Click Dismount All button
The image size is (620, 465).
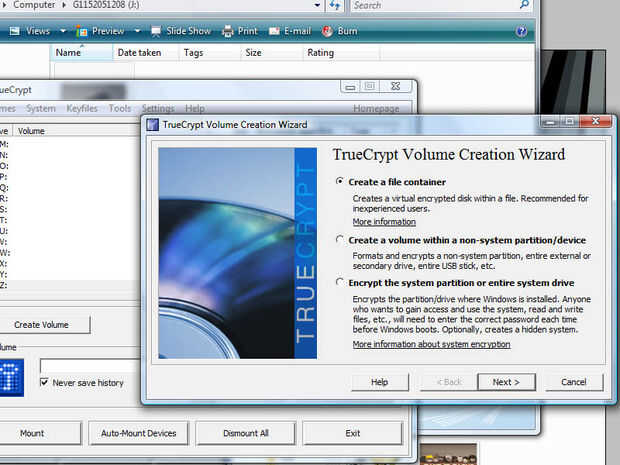pos(246,433)
